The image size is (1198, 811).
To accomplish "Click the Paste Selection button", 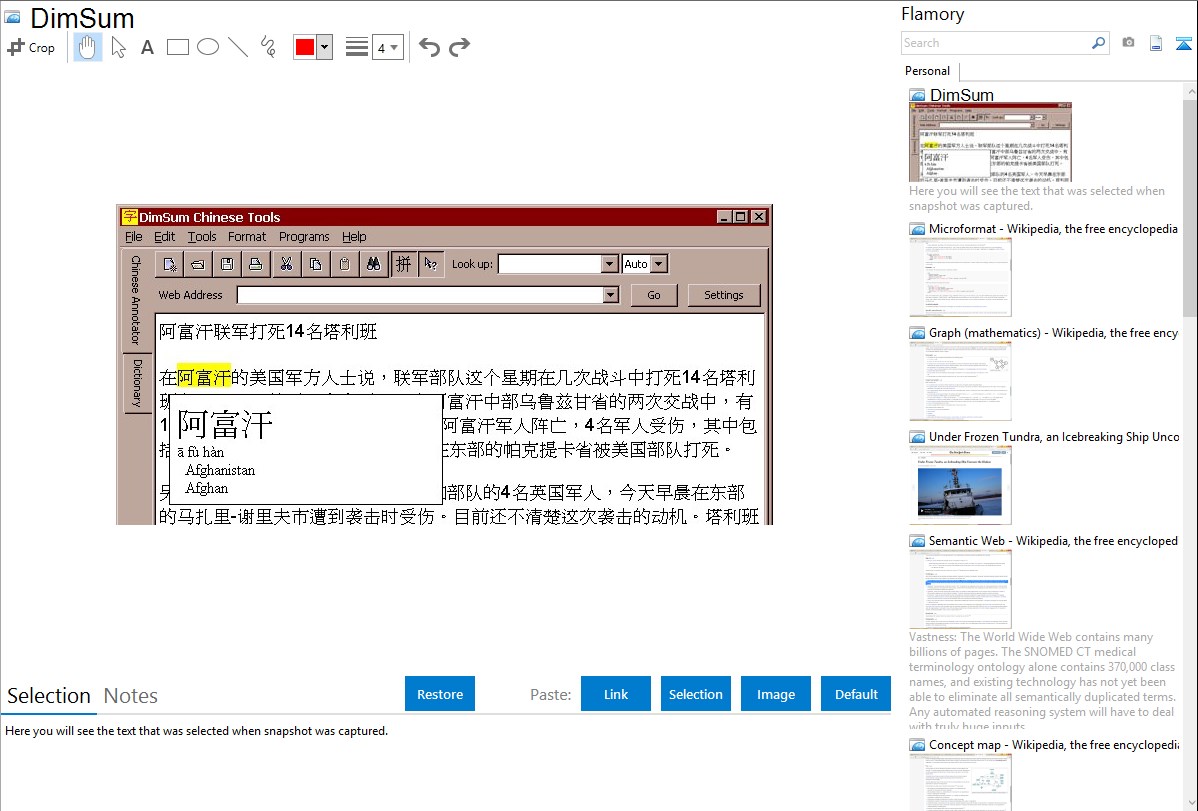I will (696, 694).
